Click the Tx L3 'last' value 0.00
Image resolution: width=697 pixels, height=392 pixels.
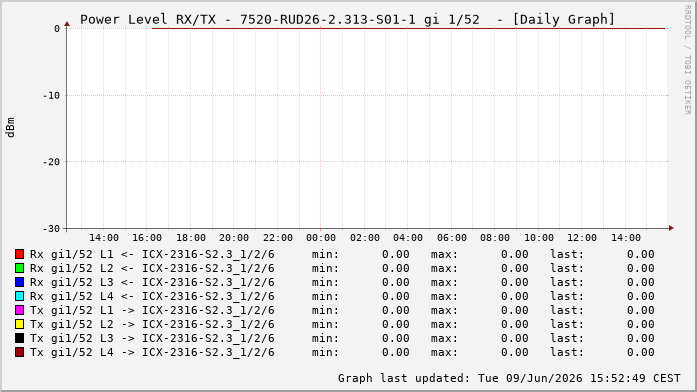click(641, 338)
